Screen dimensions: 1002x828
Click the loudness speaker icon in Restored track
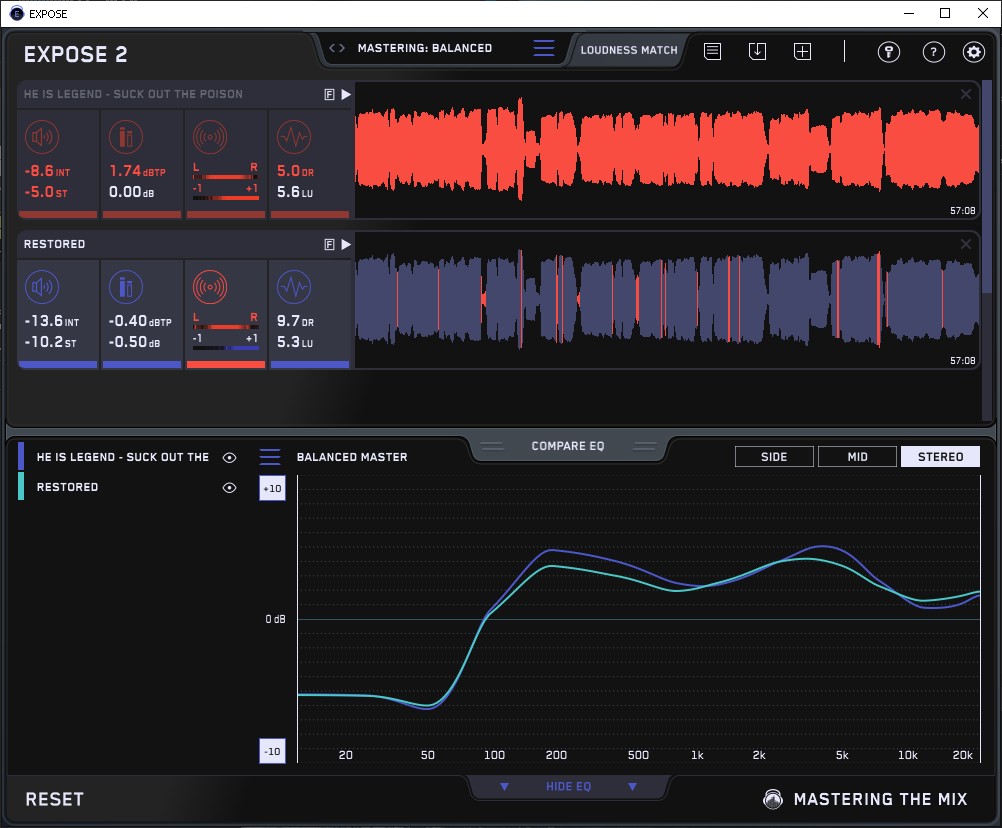[41, 288]
